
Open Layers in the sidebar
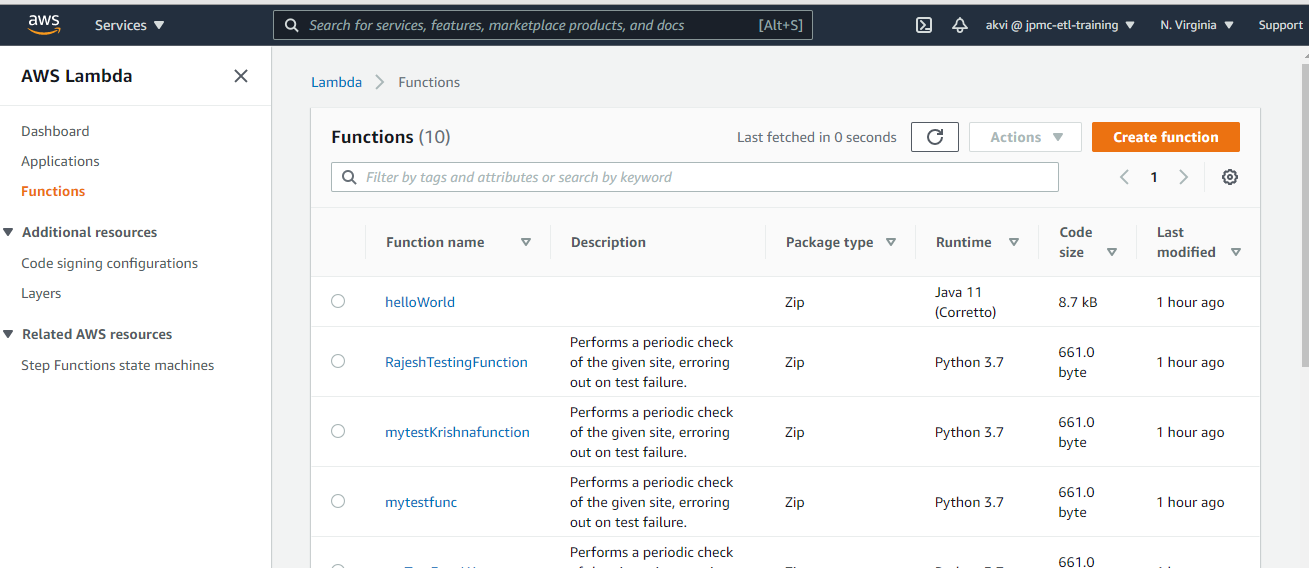tap(41, 293)
